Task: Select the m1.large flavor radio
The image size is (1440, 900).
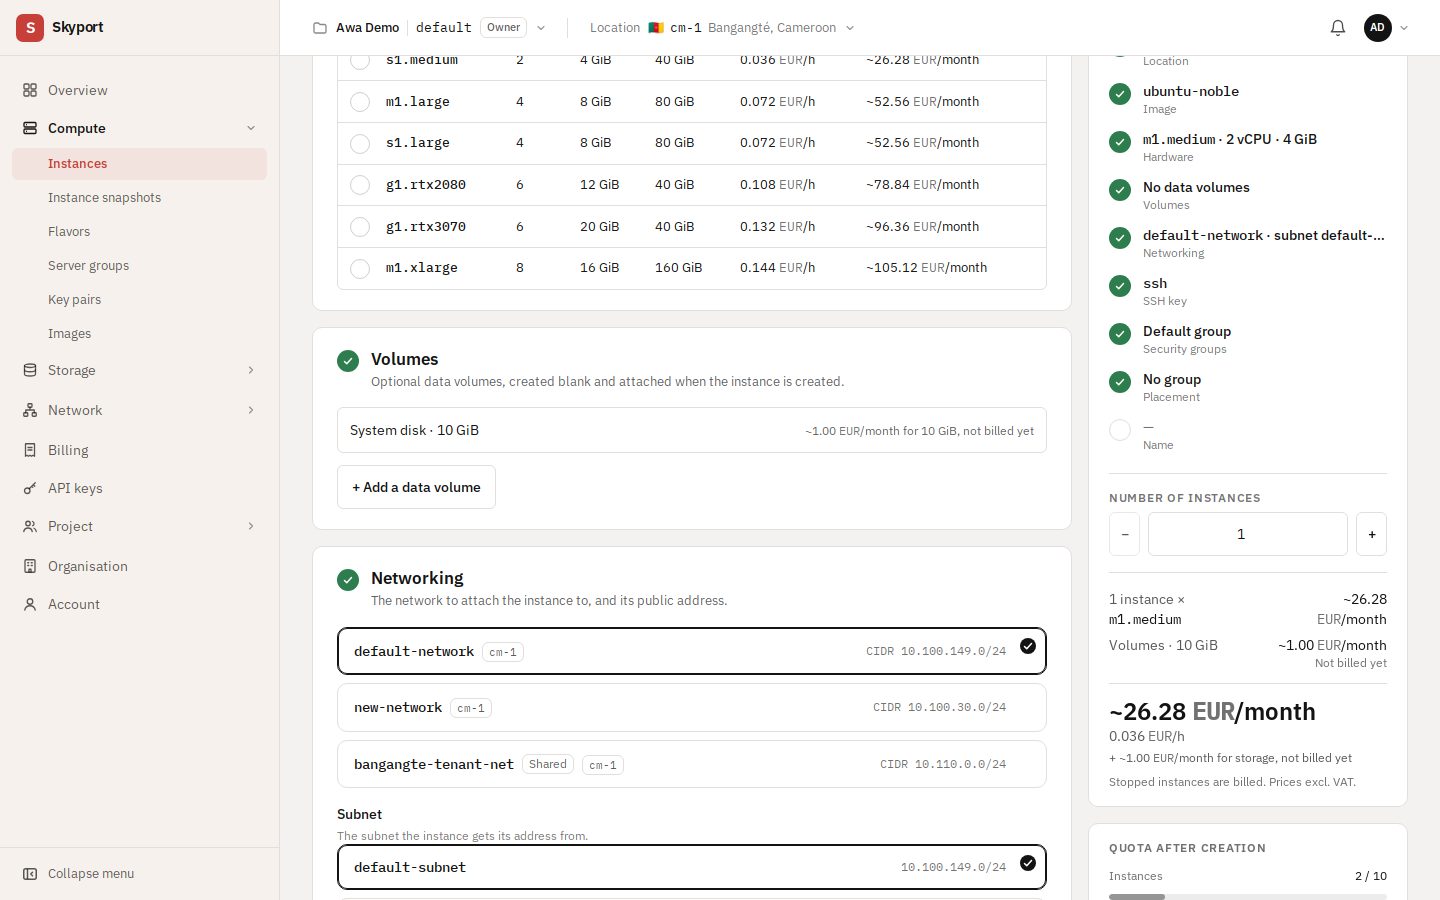Action: pos(360,102)
